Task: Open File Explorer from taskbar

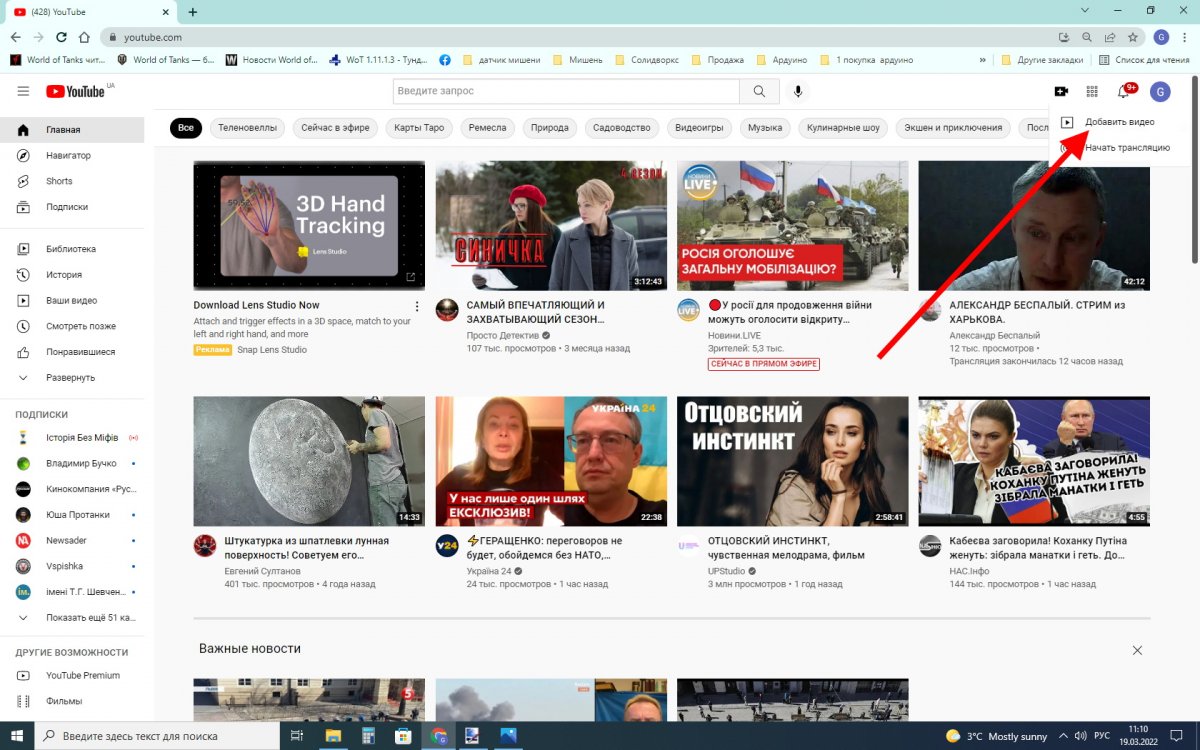Action: tap(333, 736)
